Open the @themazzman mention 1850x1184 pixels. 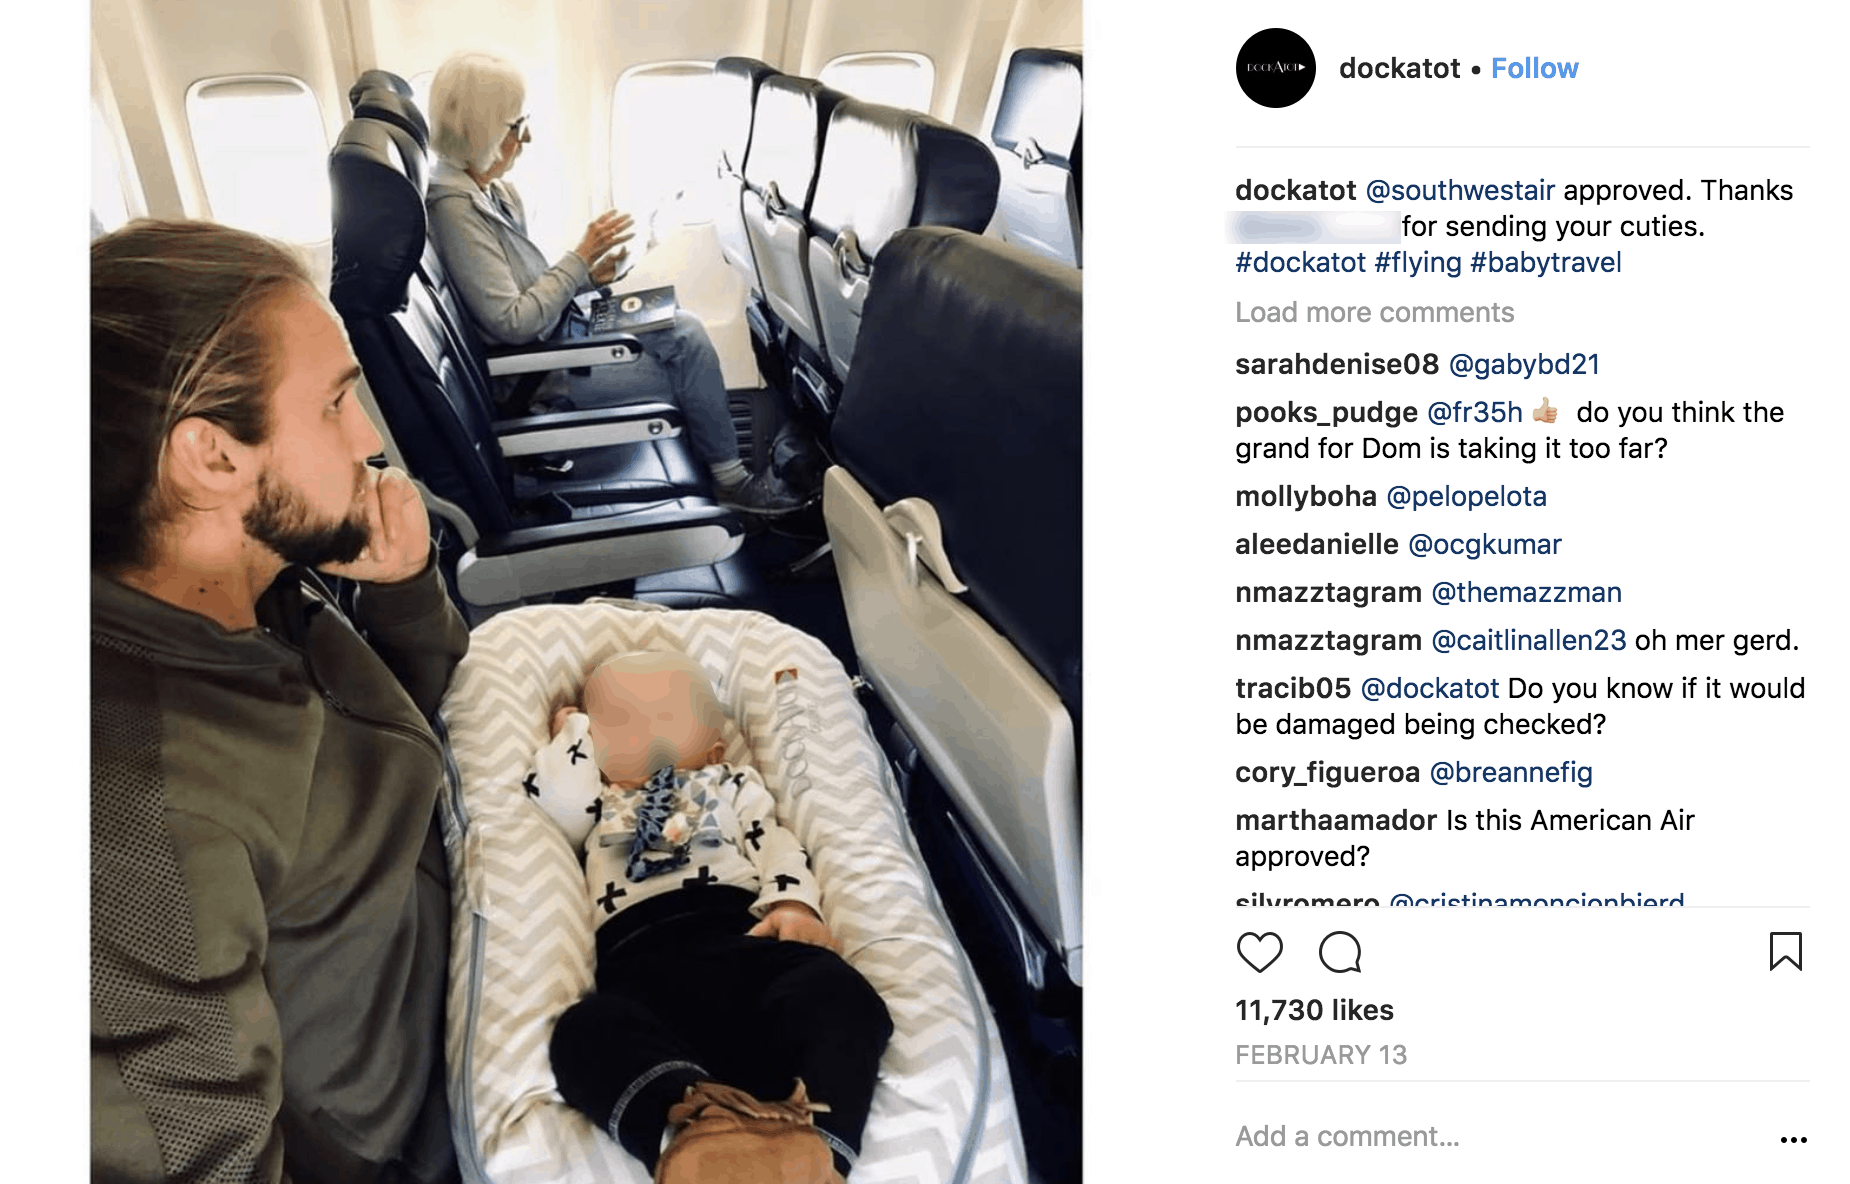[x=1527, y=592]
